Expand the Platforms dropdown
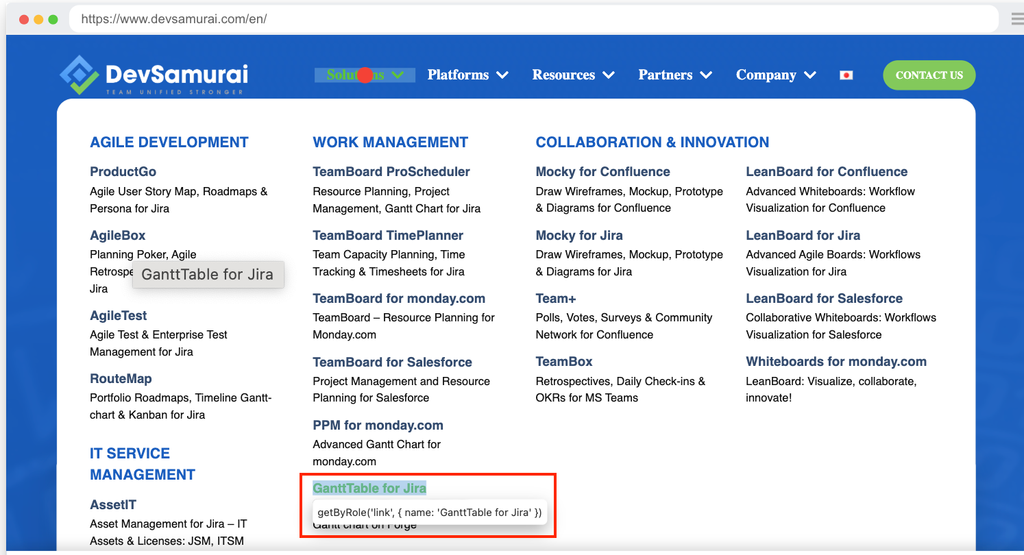1024x555 pixels. pos(468,75)
